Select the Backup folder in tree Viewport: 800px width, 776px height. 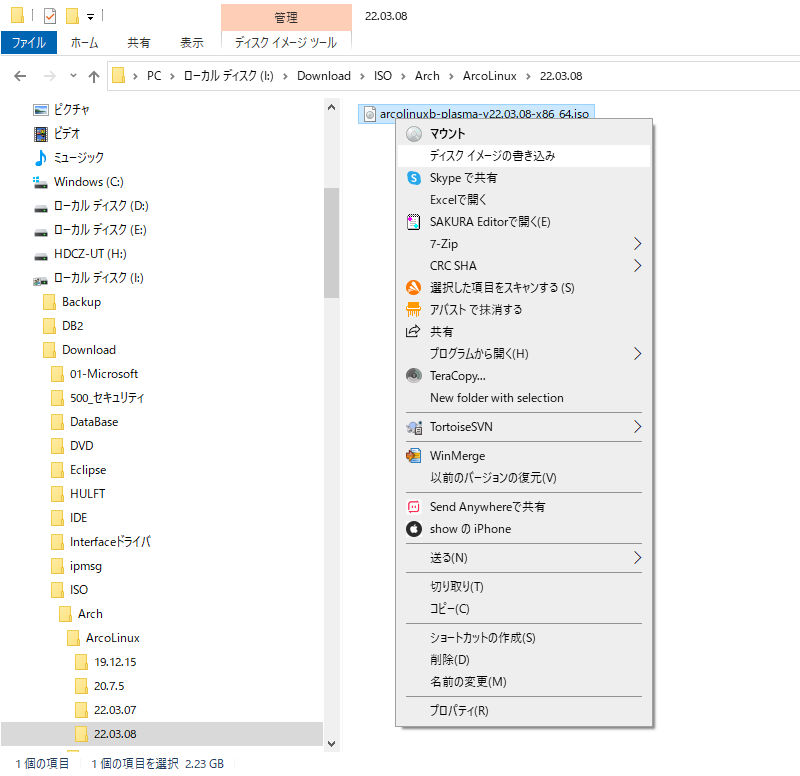(81, 302)
